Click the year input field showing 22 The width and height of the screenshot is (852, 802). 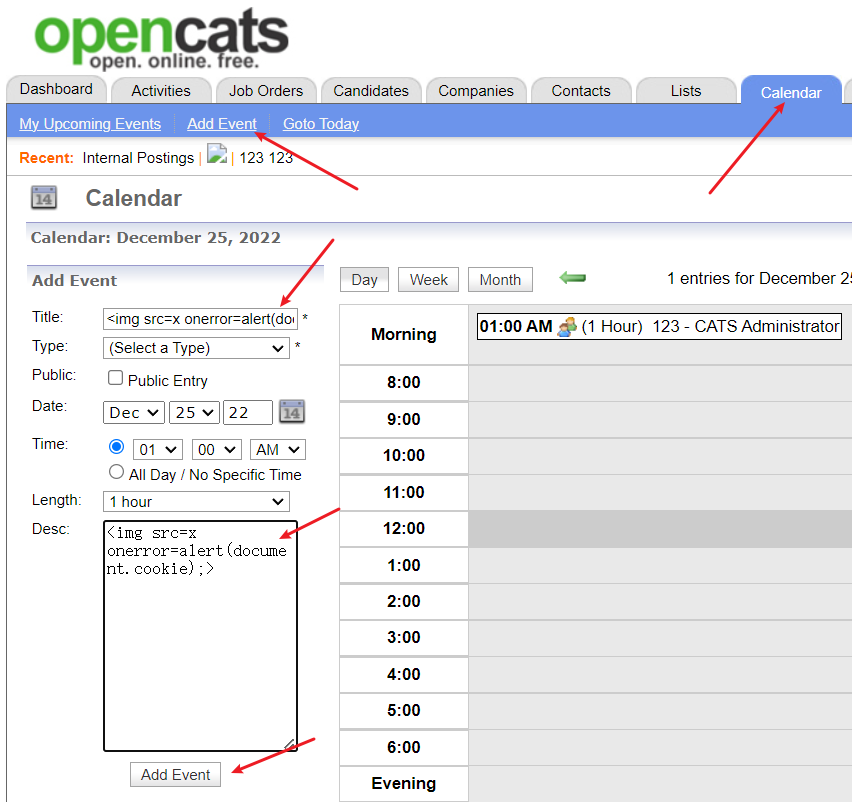[248, 412]
